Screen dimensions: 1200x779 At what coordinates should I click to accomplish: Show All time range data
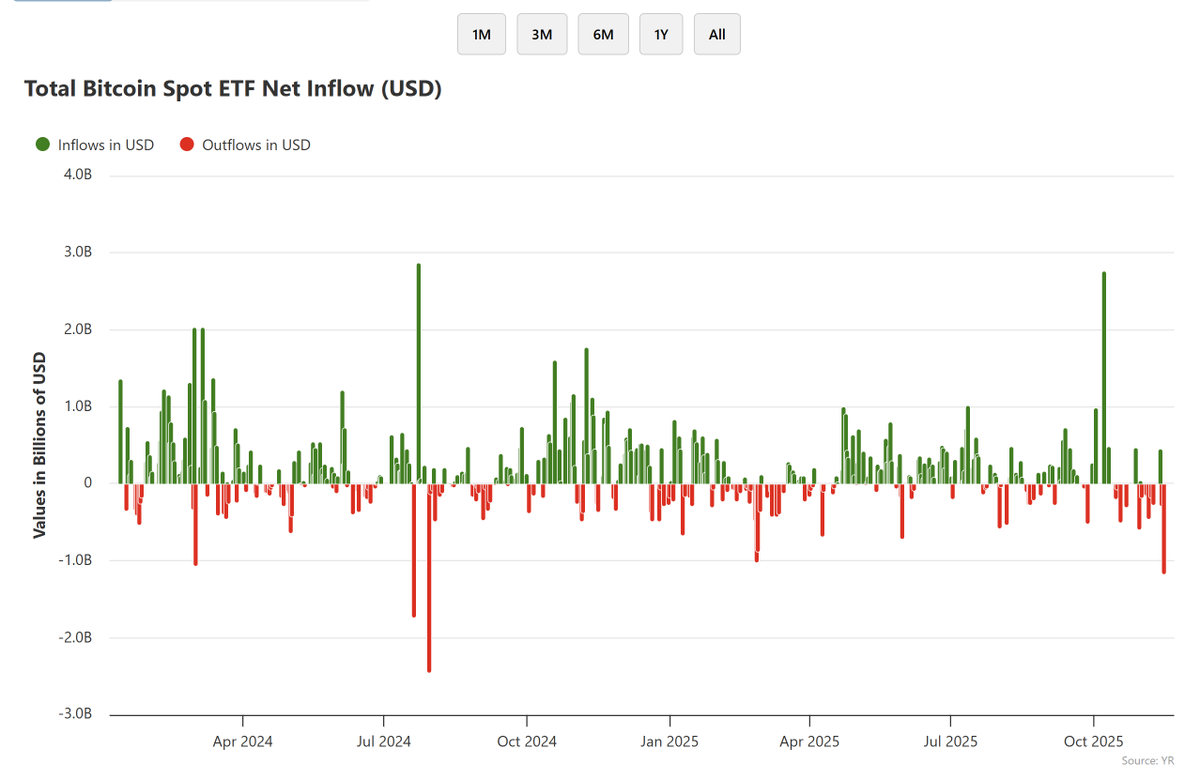tap(717, 34)
